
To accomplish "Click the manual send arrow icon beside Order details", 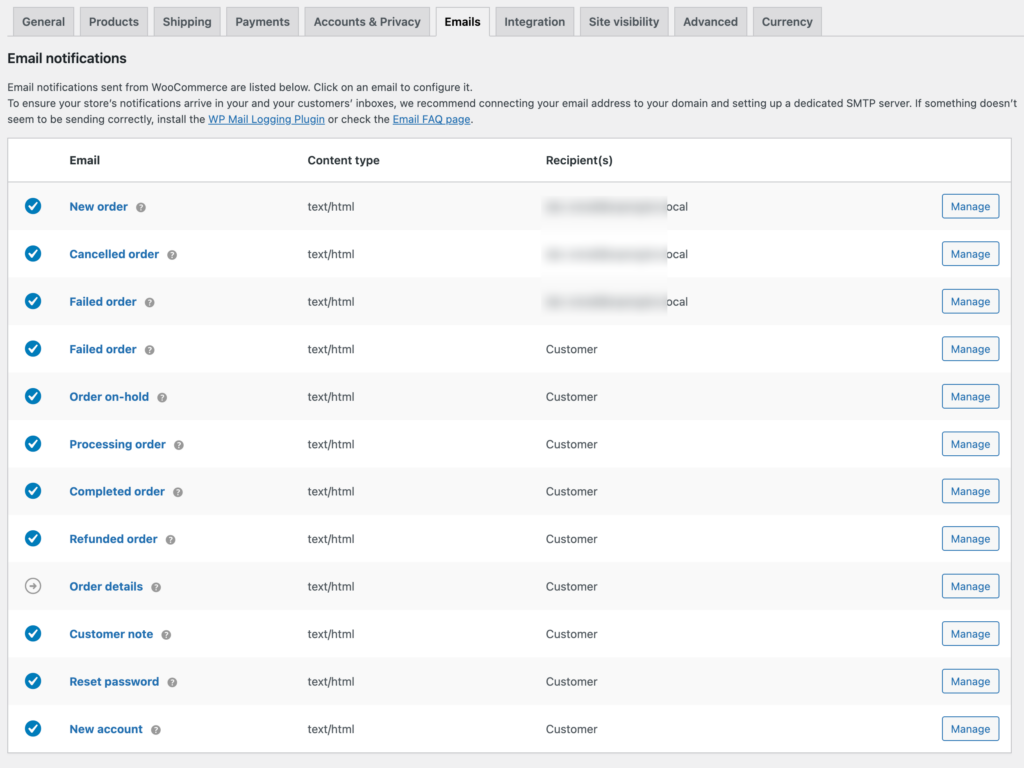I will click(x=33, y=586).
